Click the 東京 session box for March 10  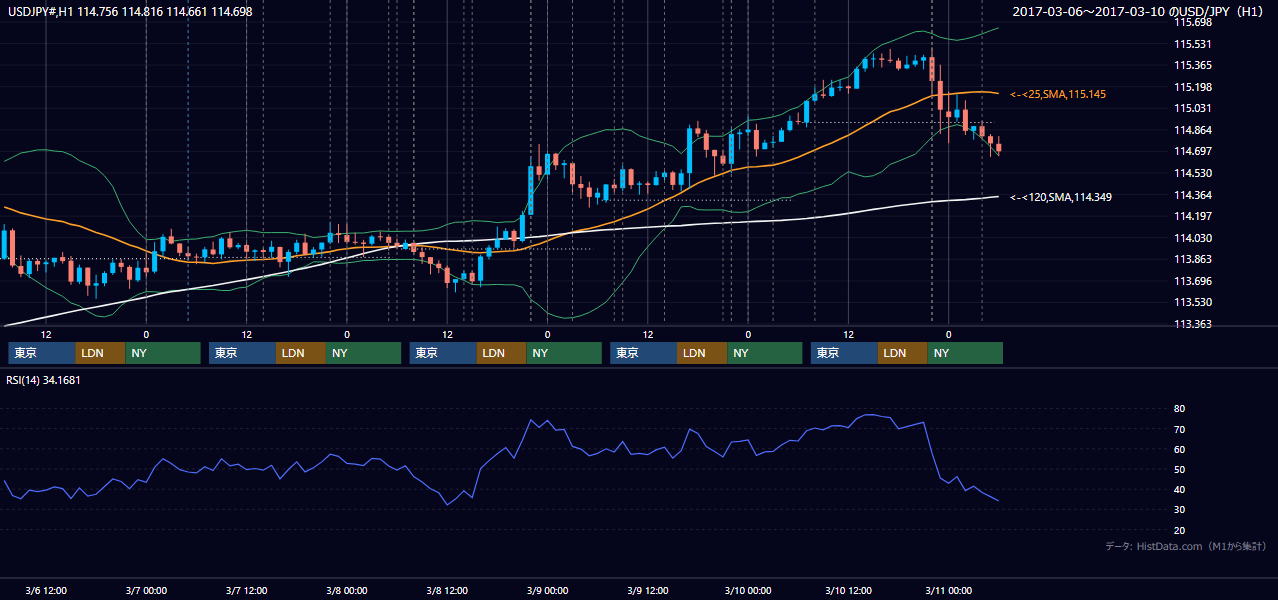(845, 353)
